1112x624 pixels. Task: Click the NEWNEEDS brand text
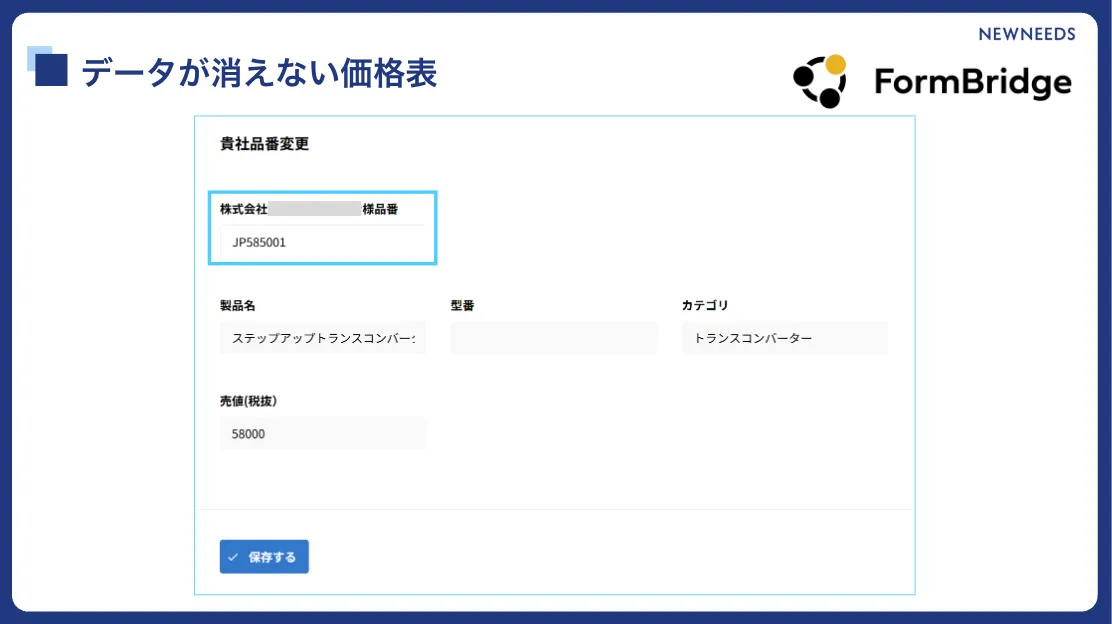point(1027,34)
